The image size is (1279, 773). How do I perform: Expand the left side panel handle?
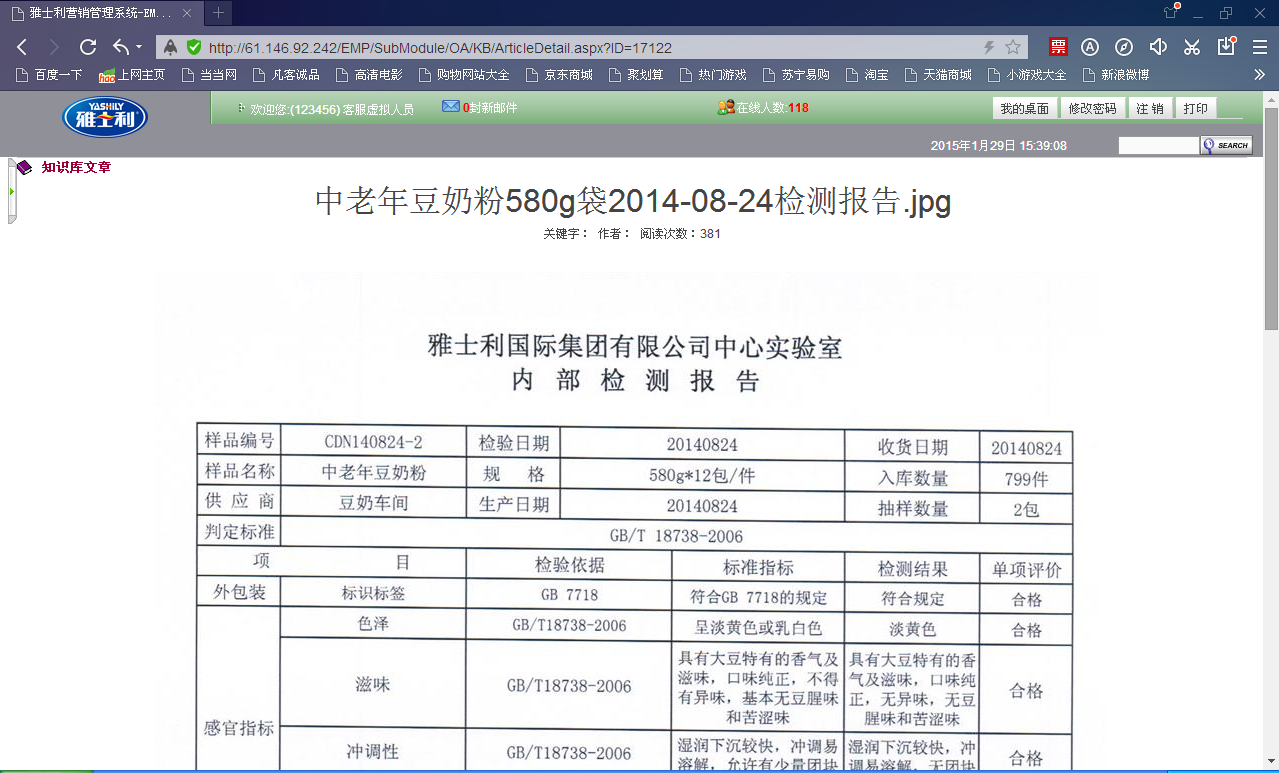coord(11,190)
